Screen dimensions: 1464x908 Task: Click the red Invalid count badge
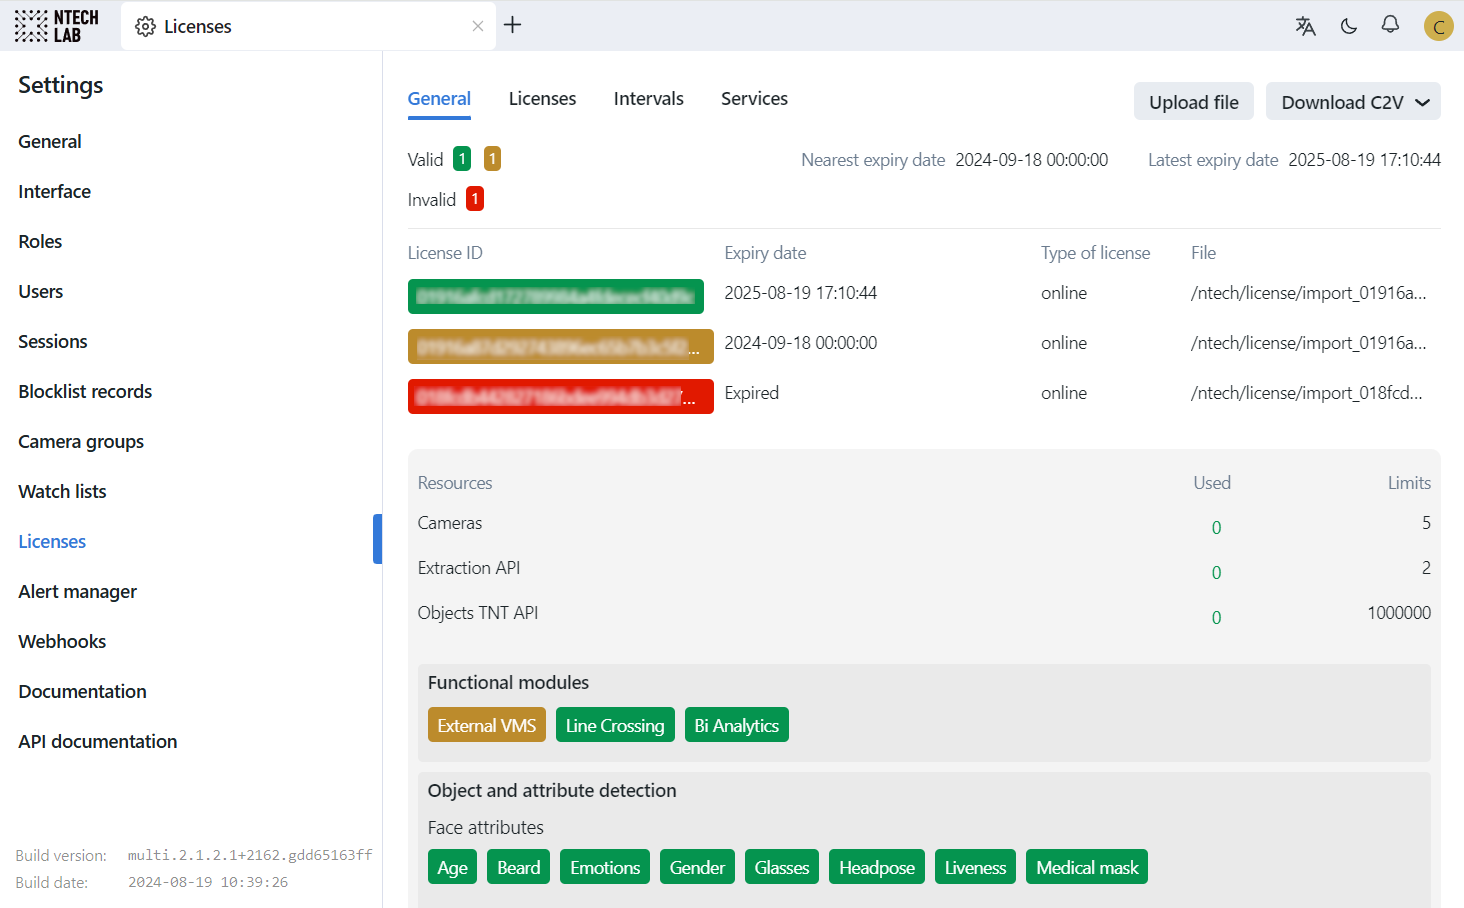tap(475, 199)
